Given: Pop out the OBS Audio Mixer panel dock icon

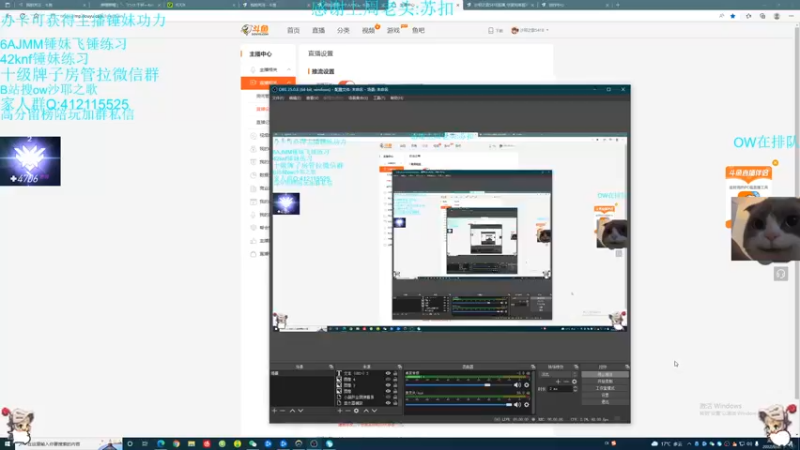Looking at the screenshot, I should (x=533, y=366).
